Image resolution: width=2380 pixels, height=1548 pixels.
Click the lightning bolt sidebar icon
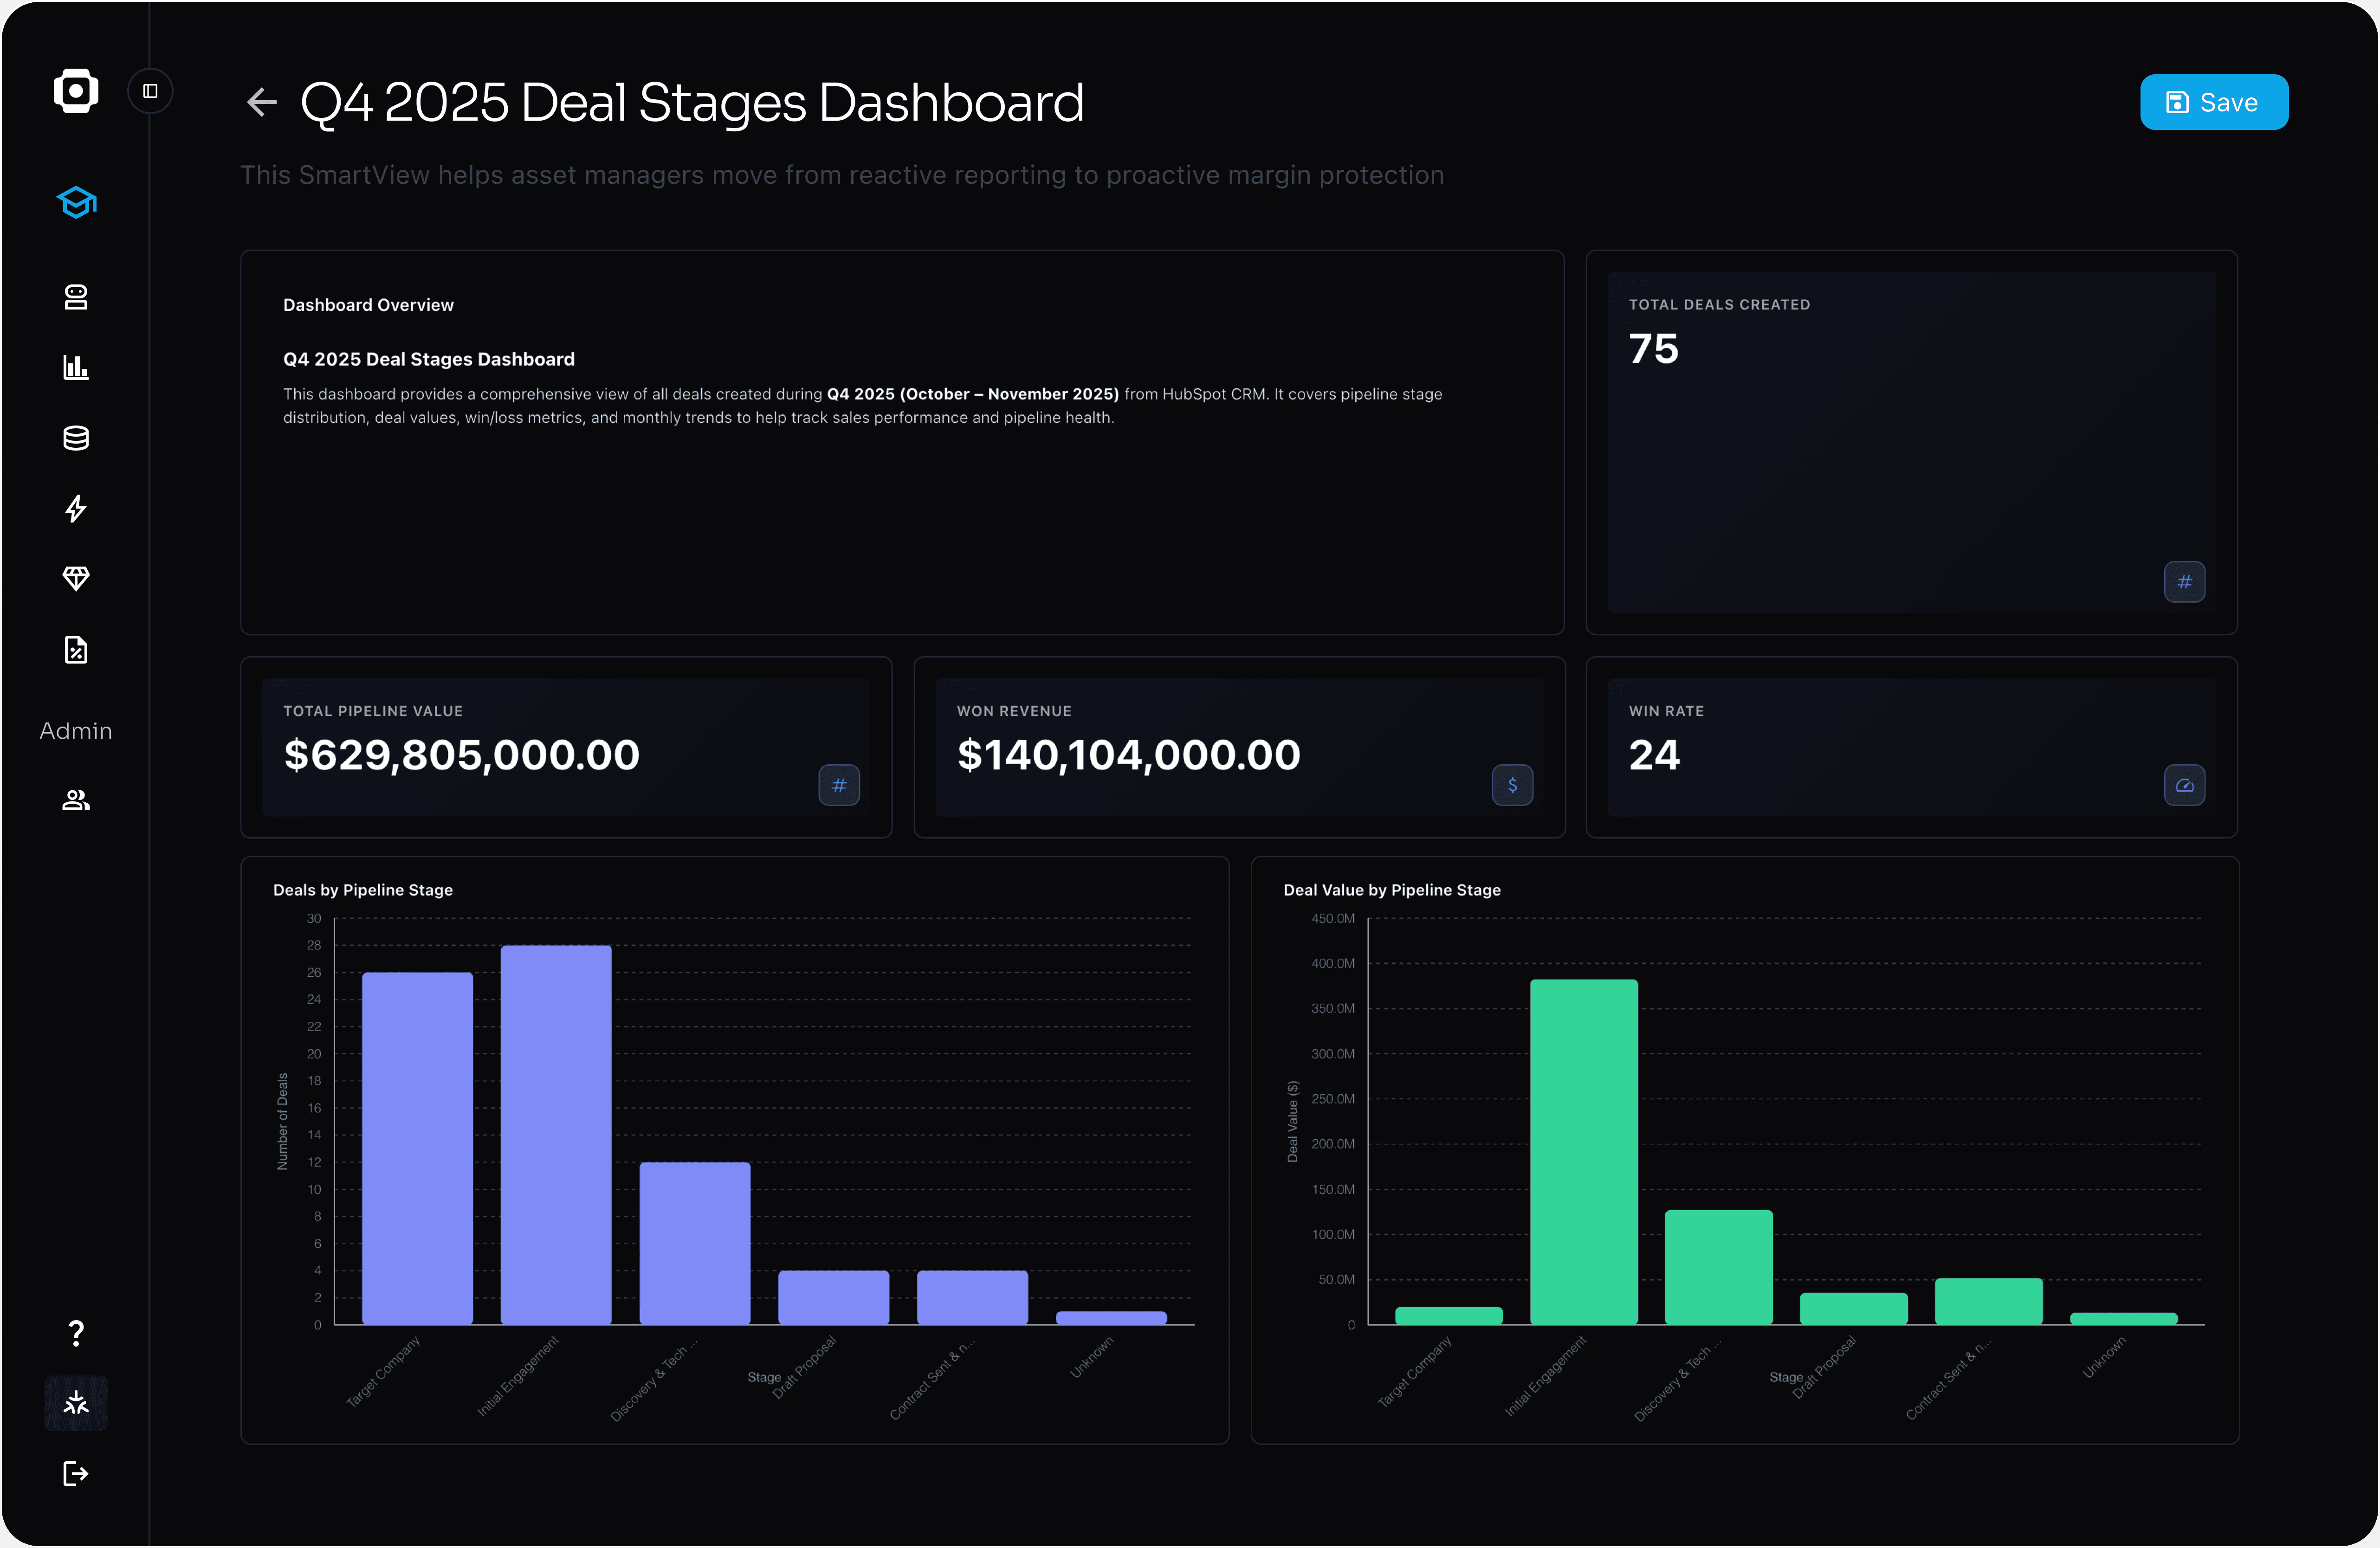tap(75, 509)
